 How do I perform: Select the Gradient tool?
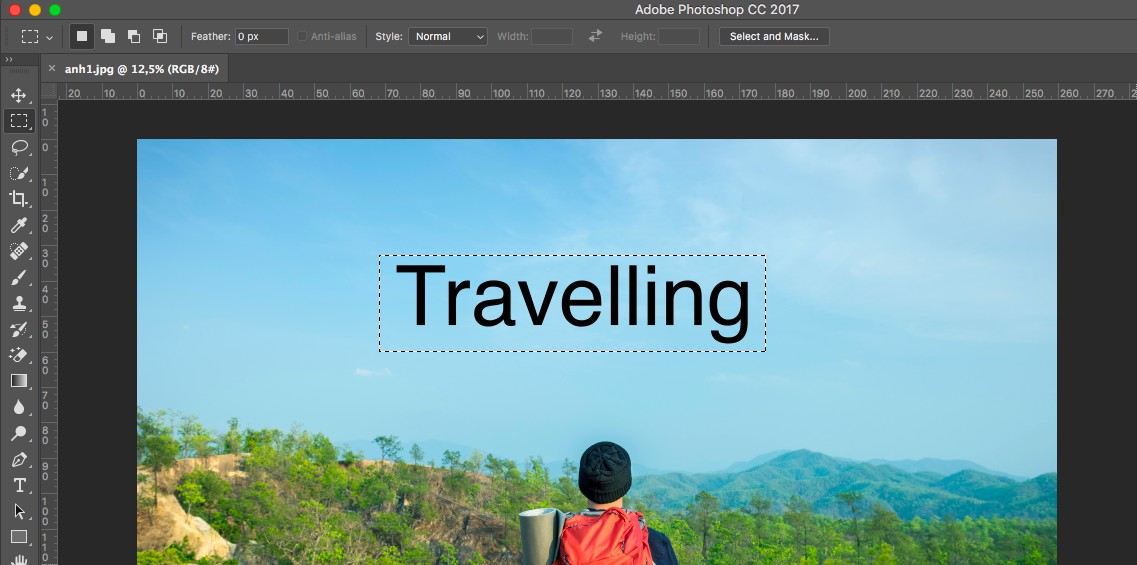pos(19,381)
